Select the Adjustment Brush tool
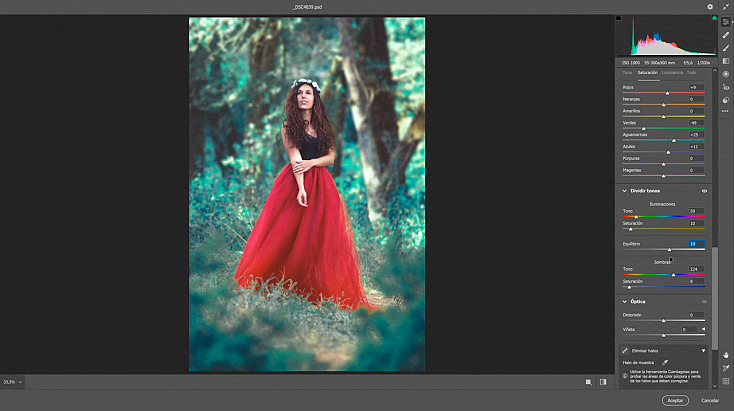 (726, 48)
